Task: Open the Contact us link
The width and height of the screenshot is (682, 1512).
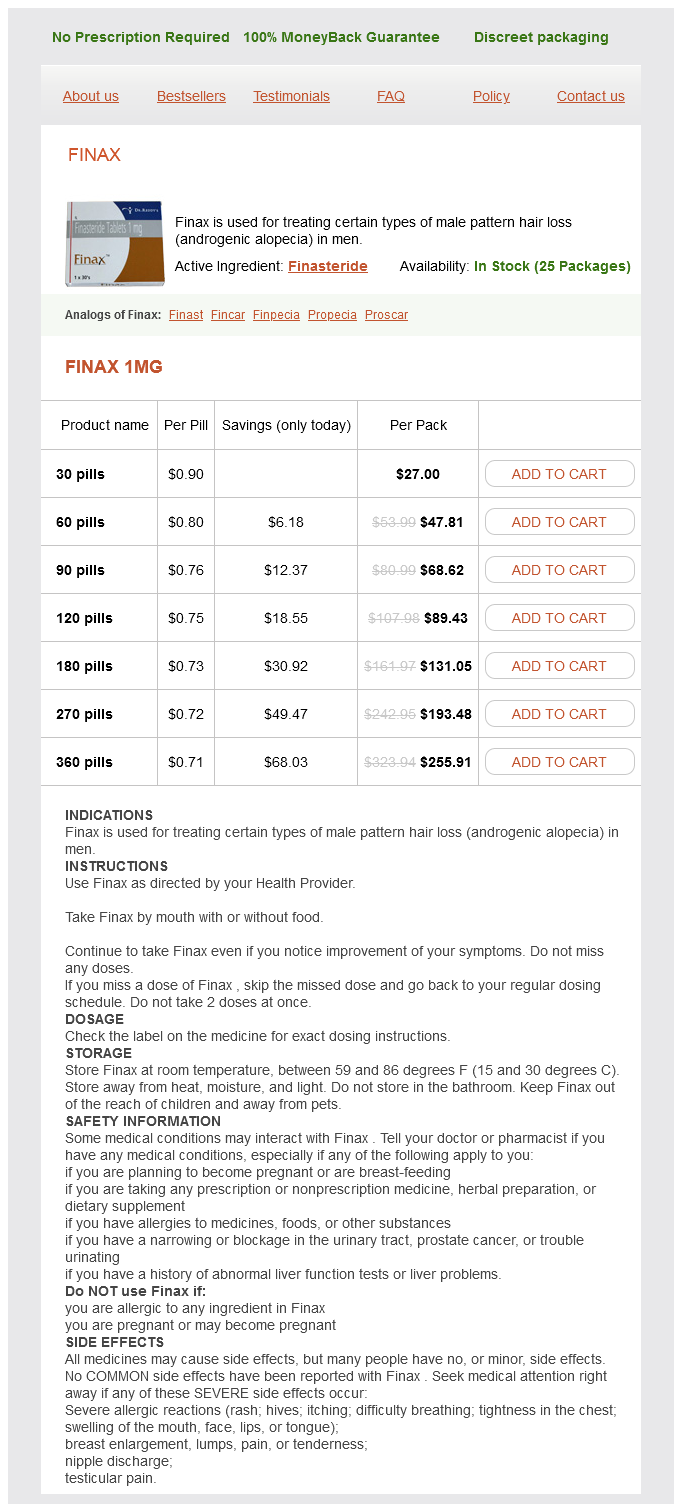Action: click(x=591, y=96)
